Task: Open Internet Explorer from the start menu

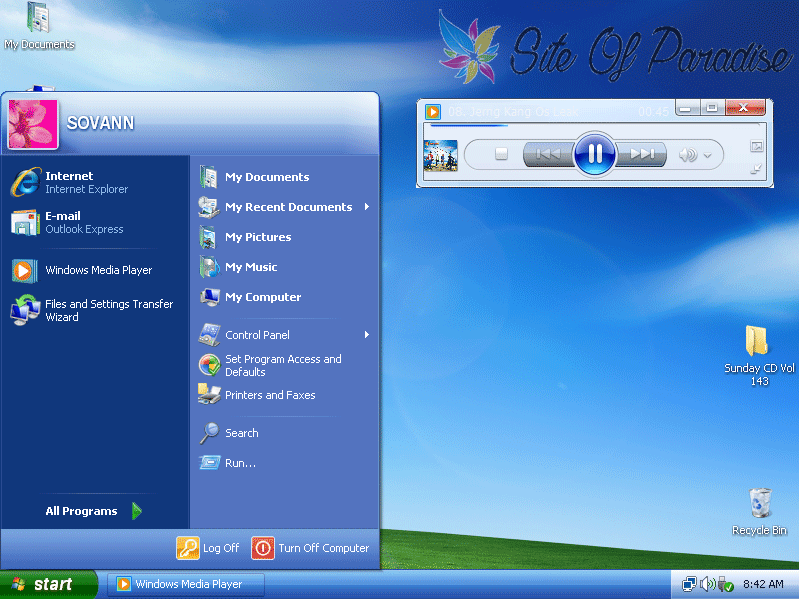Action: click(x=95, y=182)
